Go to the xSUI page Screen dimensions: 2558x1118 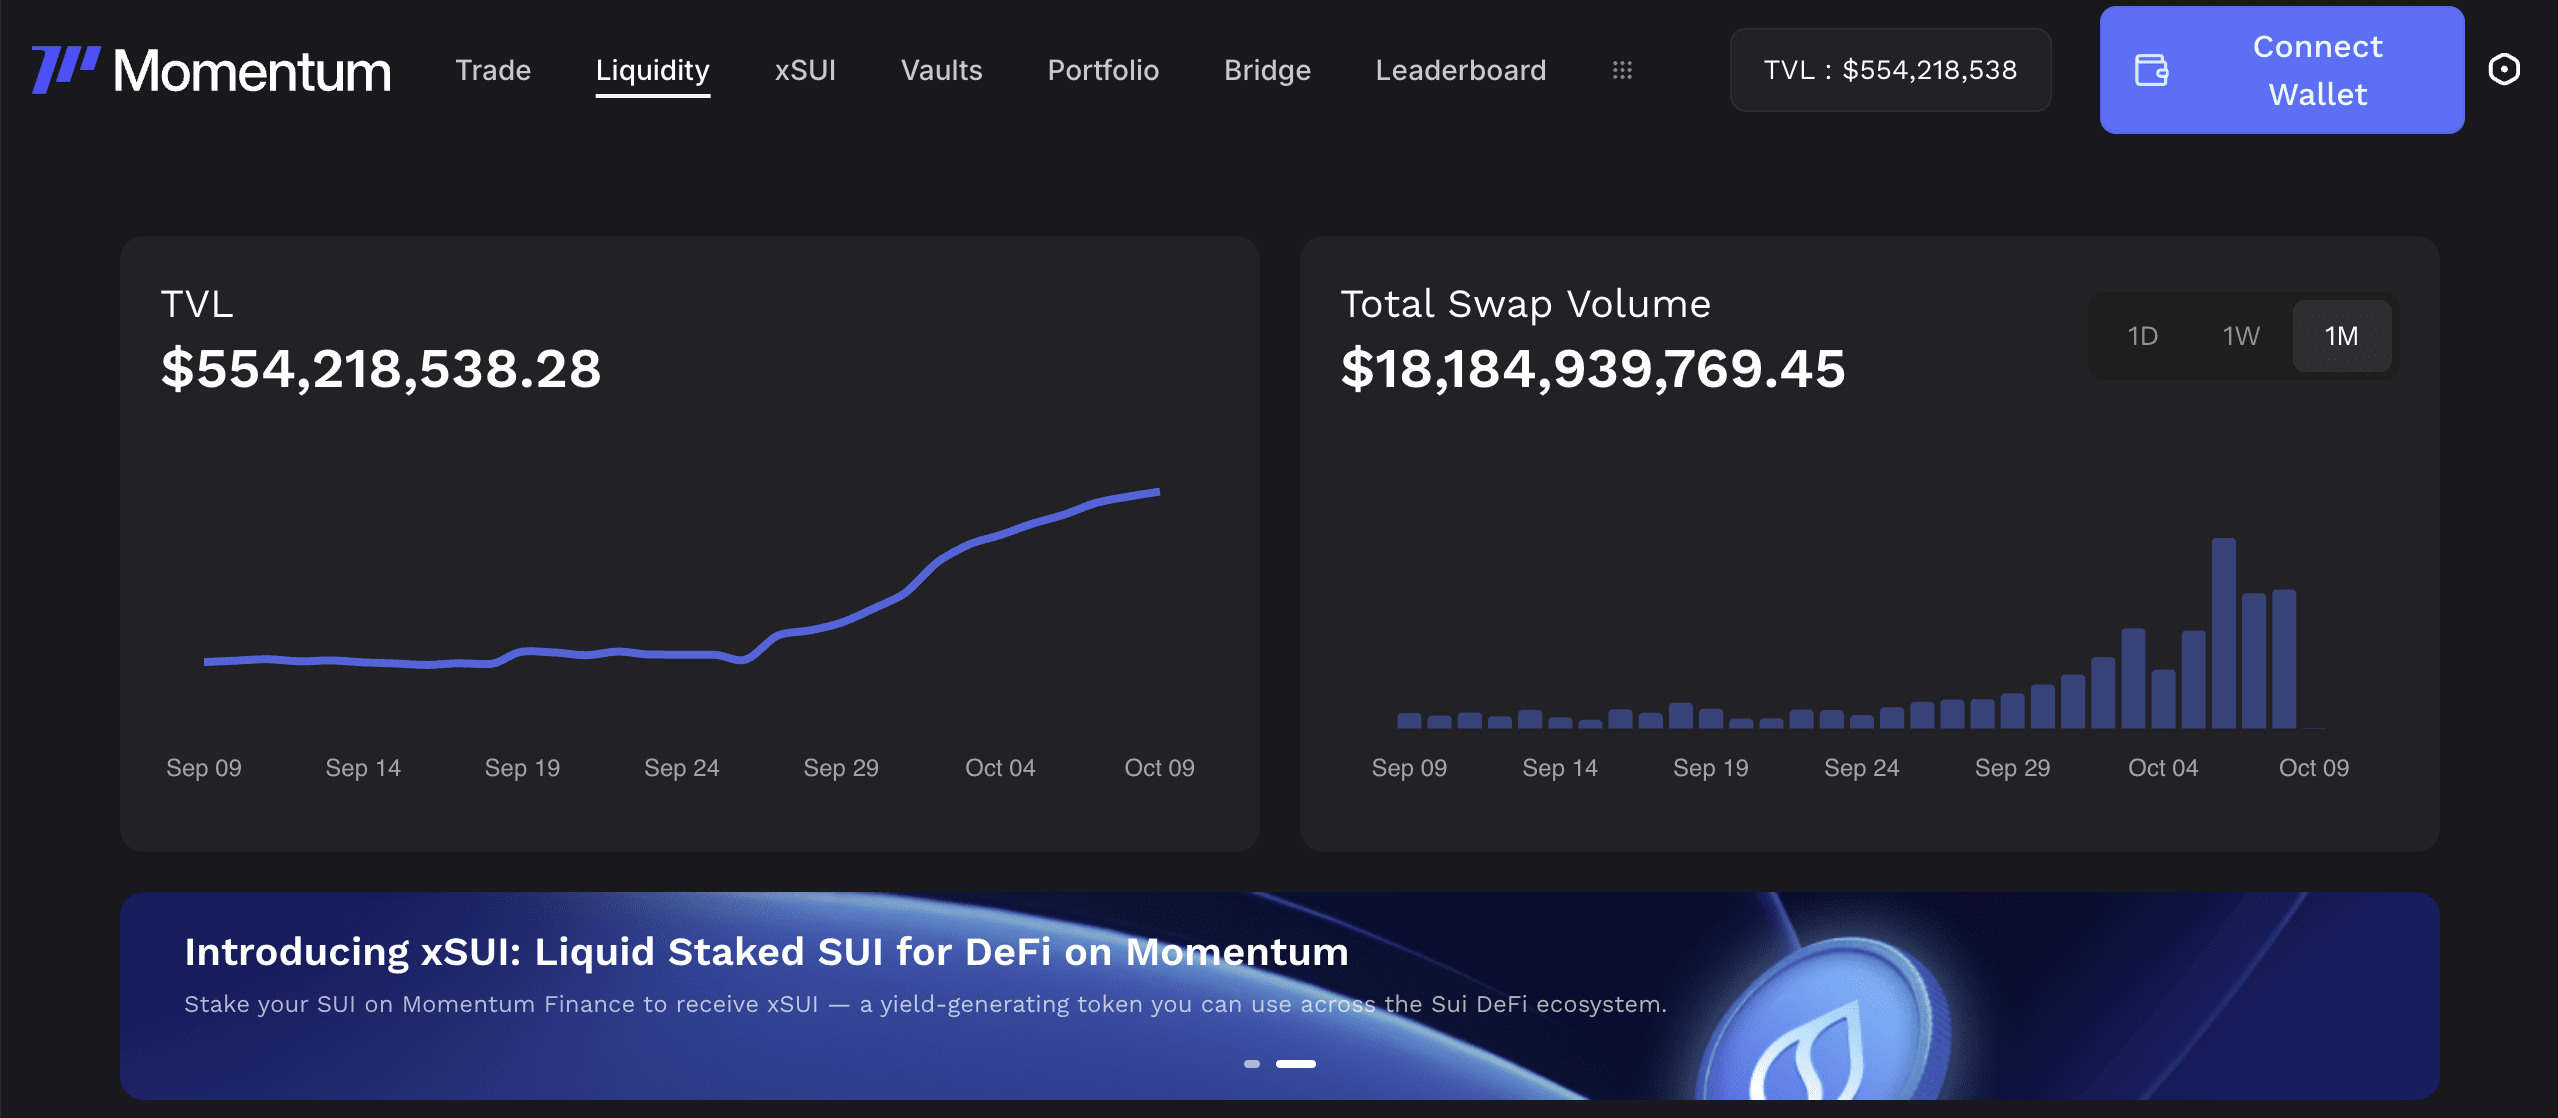805,70
